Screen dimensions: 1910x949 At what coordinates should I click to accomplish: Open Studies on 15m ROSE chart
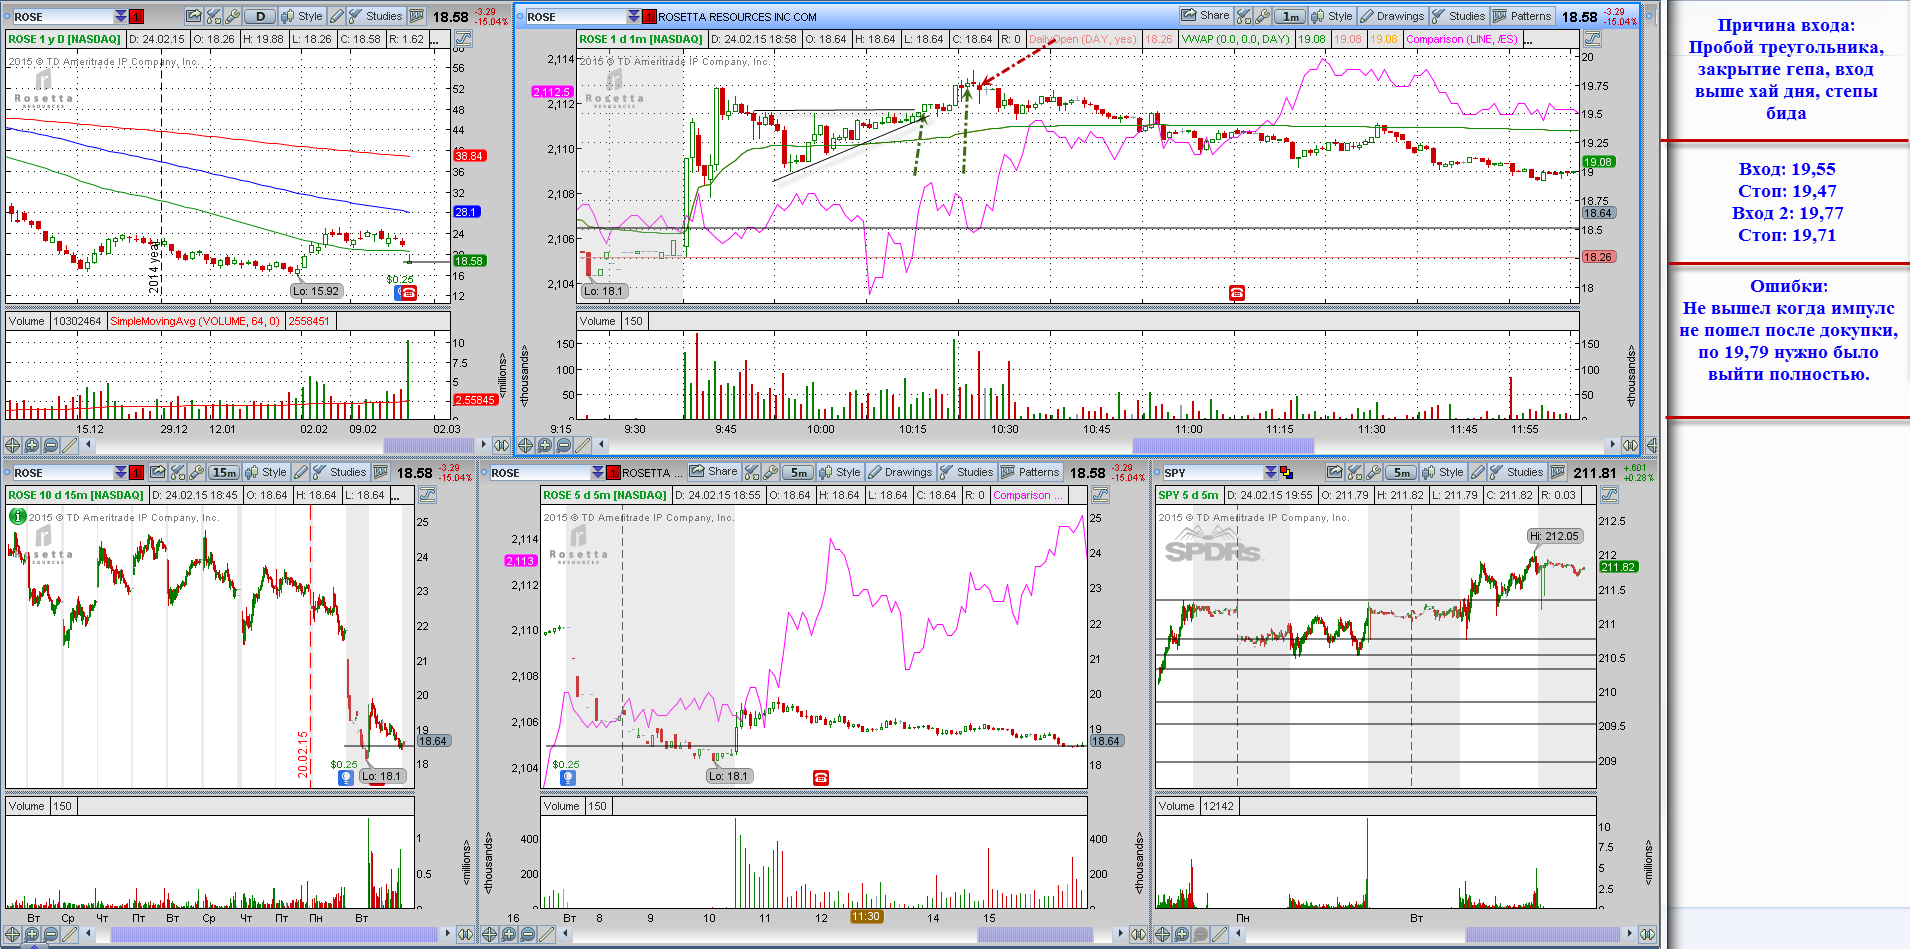pyautogui.click(x=339, y=472)
